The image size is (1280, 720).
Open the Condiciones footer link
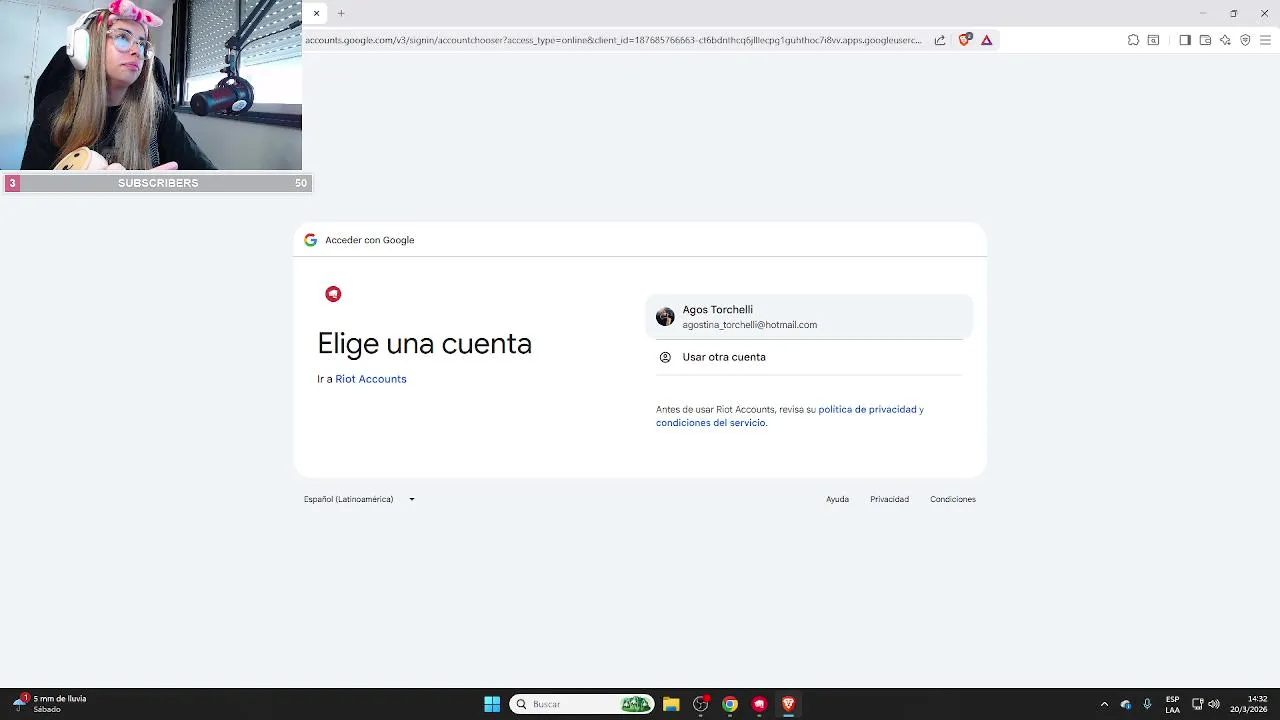(953, 499)
